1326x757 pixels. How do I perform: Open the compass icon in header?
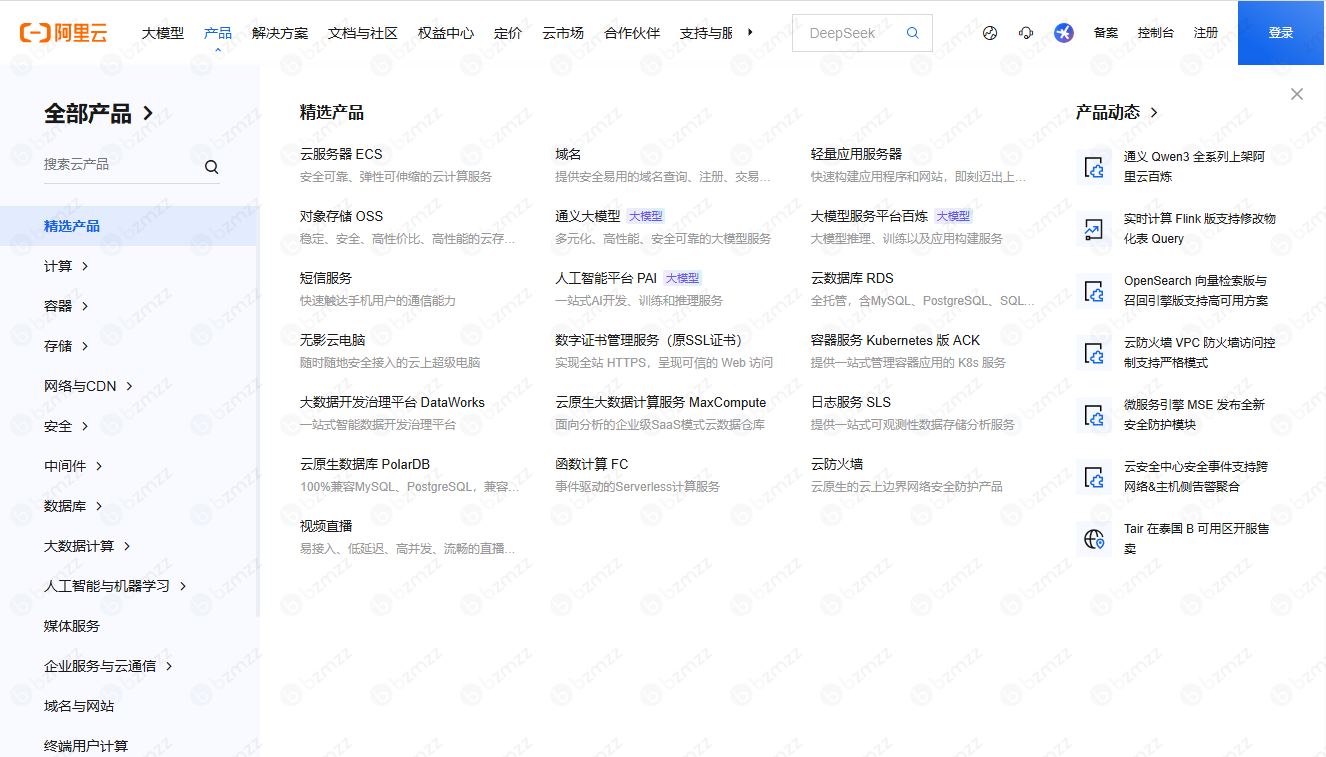[990, 33]
